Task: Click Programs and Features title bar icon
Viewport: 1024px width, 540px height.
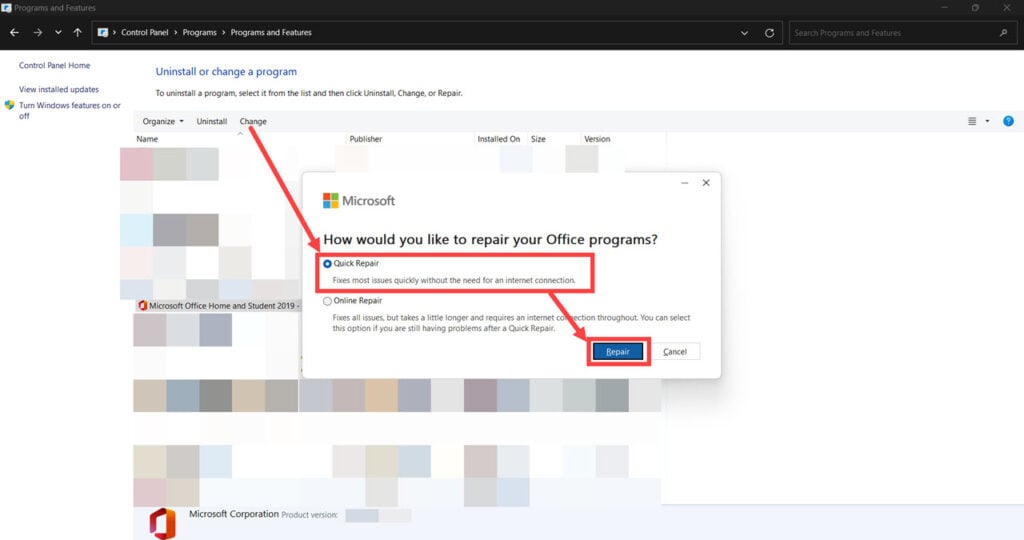Action: pos(7,8)
